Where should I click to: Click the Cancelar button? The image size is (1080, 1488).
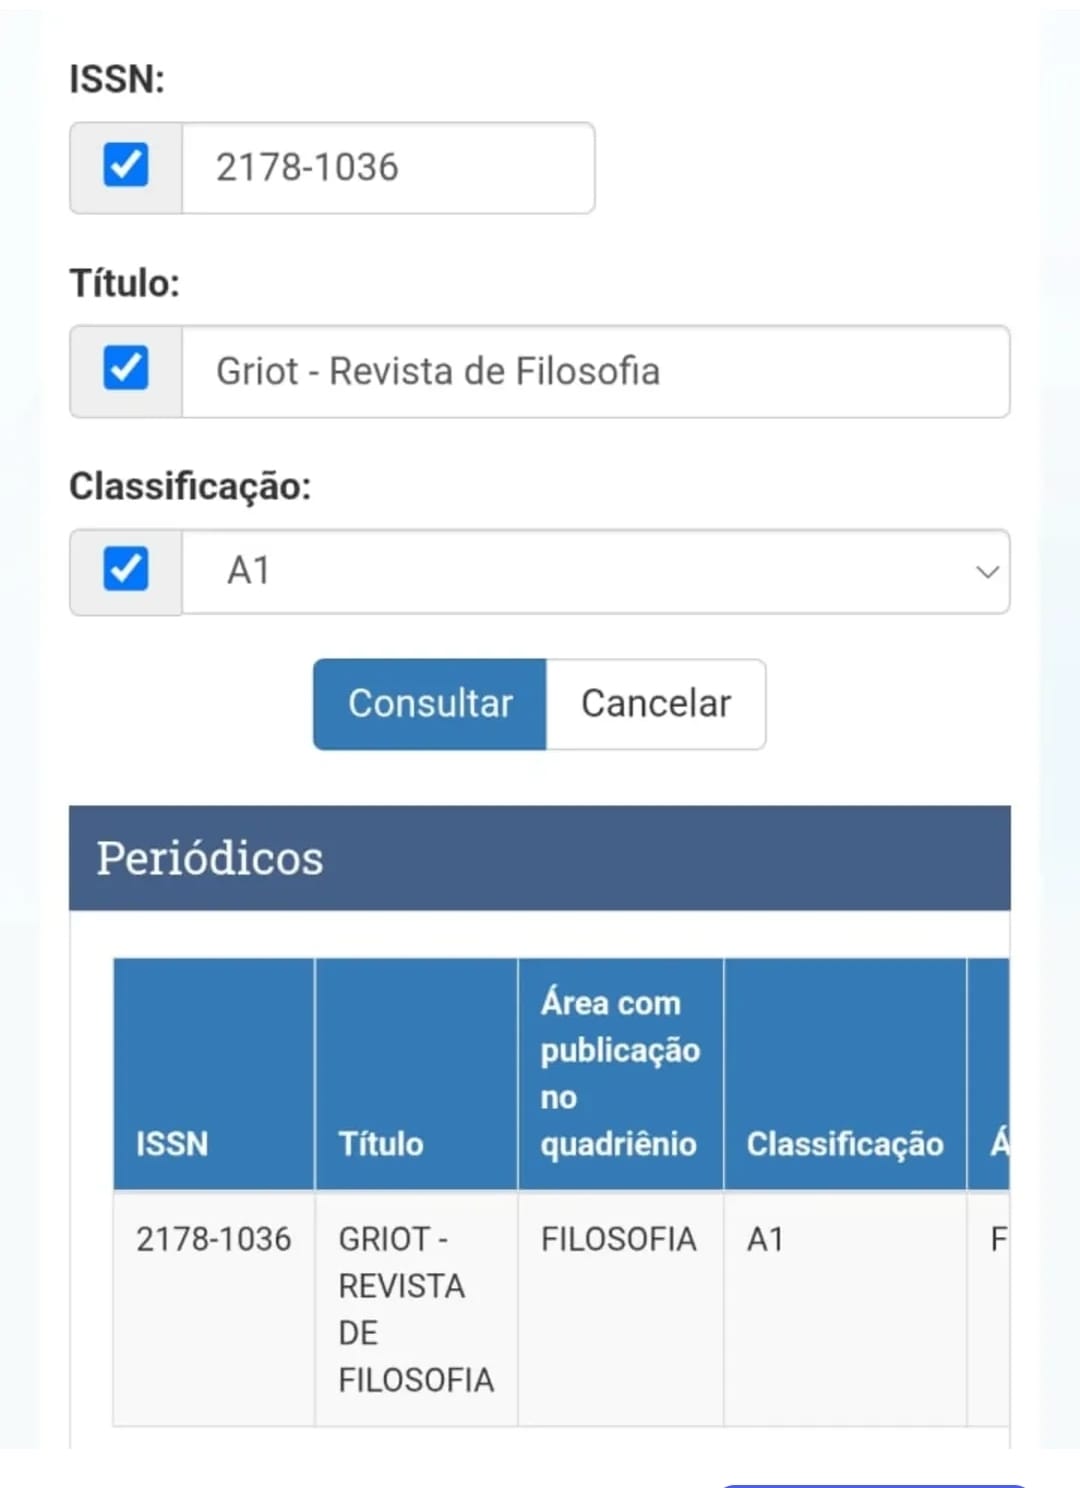[x=656, y=704]
